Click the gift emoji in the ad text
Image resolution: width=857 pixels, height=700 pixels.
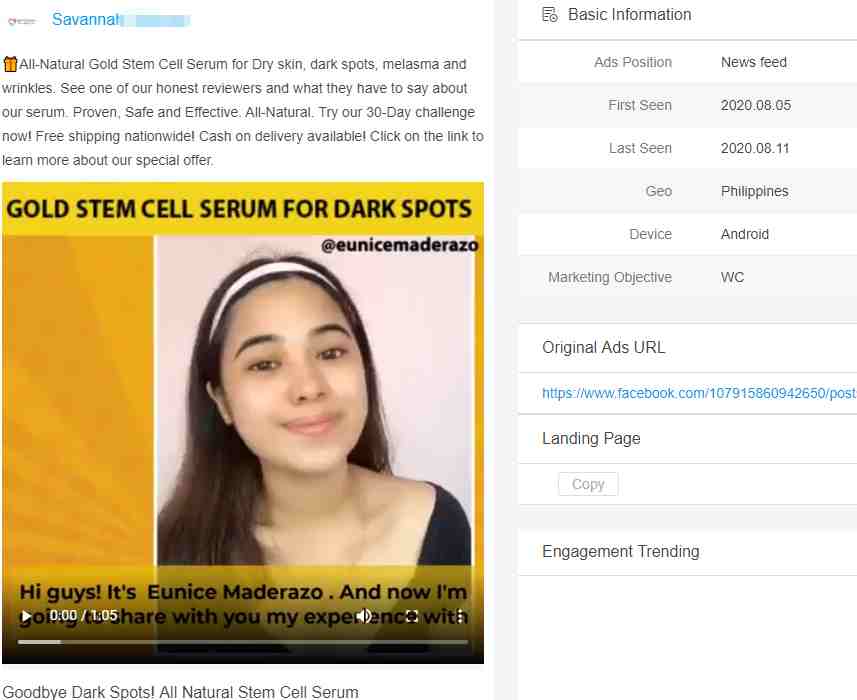pyautogui.click(x=10, y=64)
